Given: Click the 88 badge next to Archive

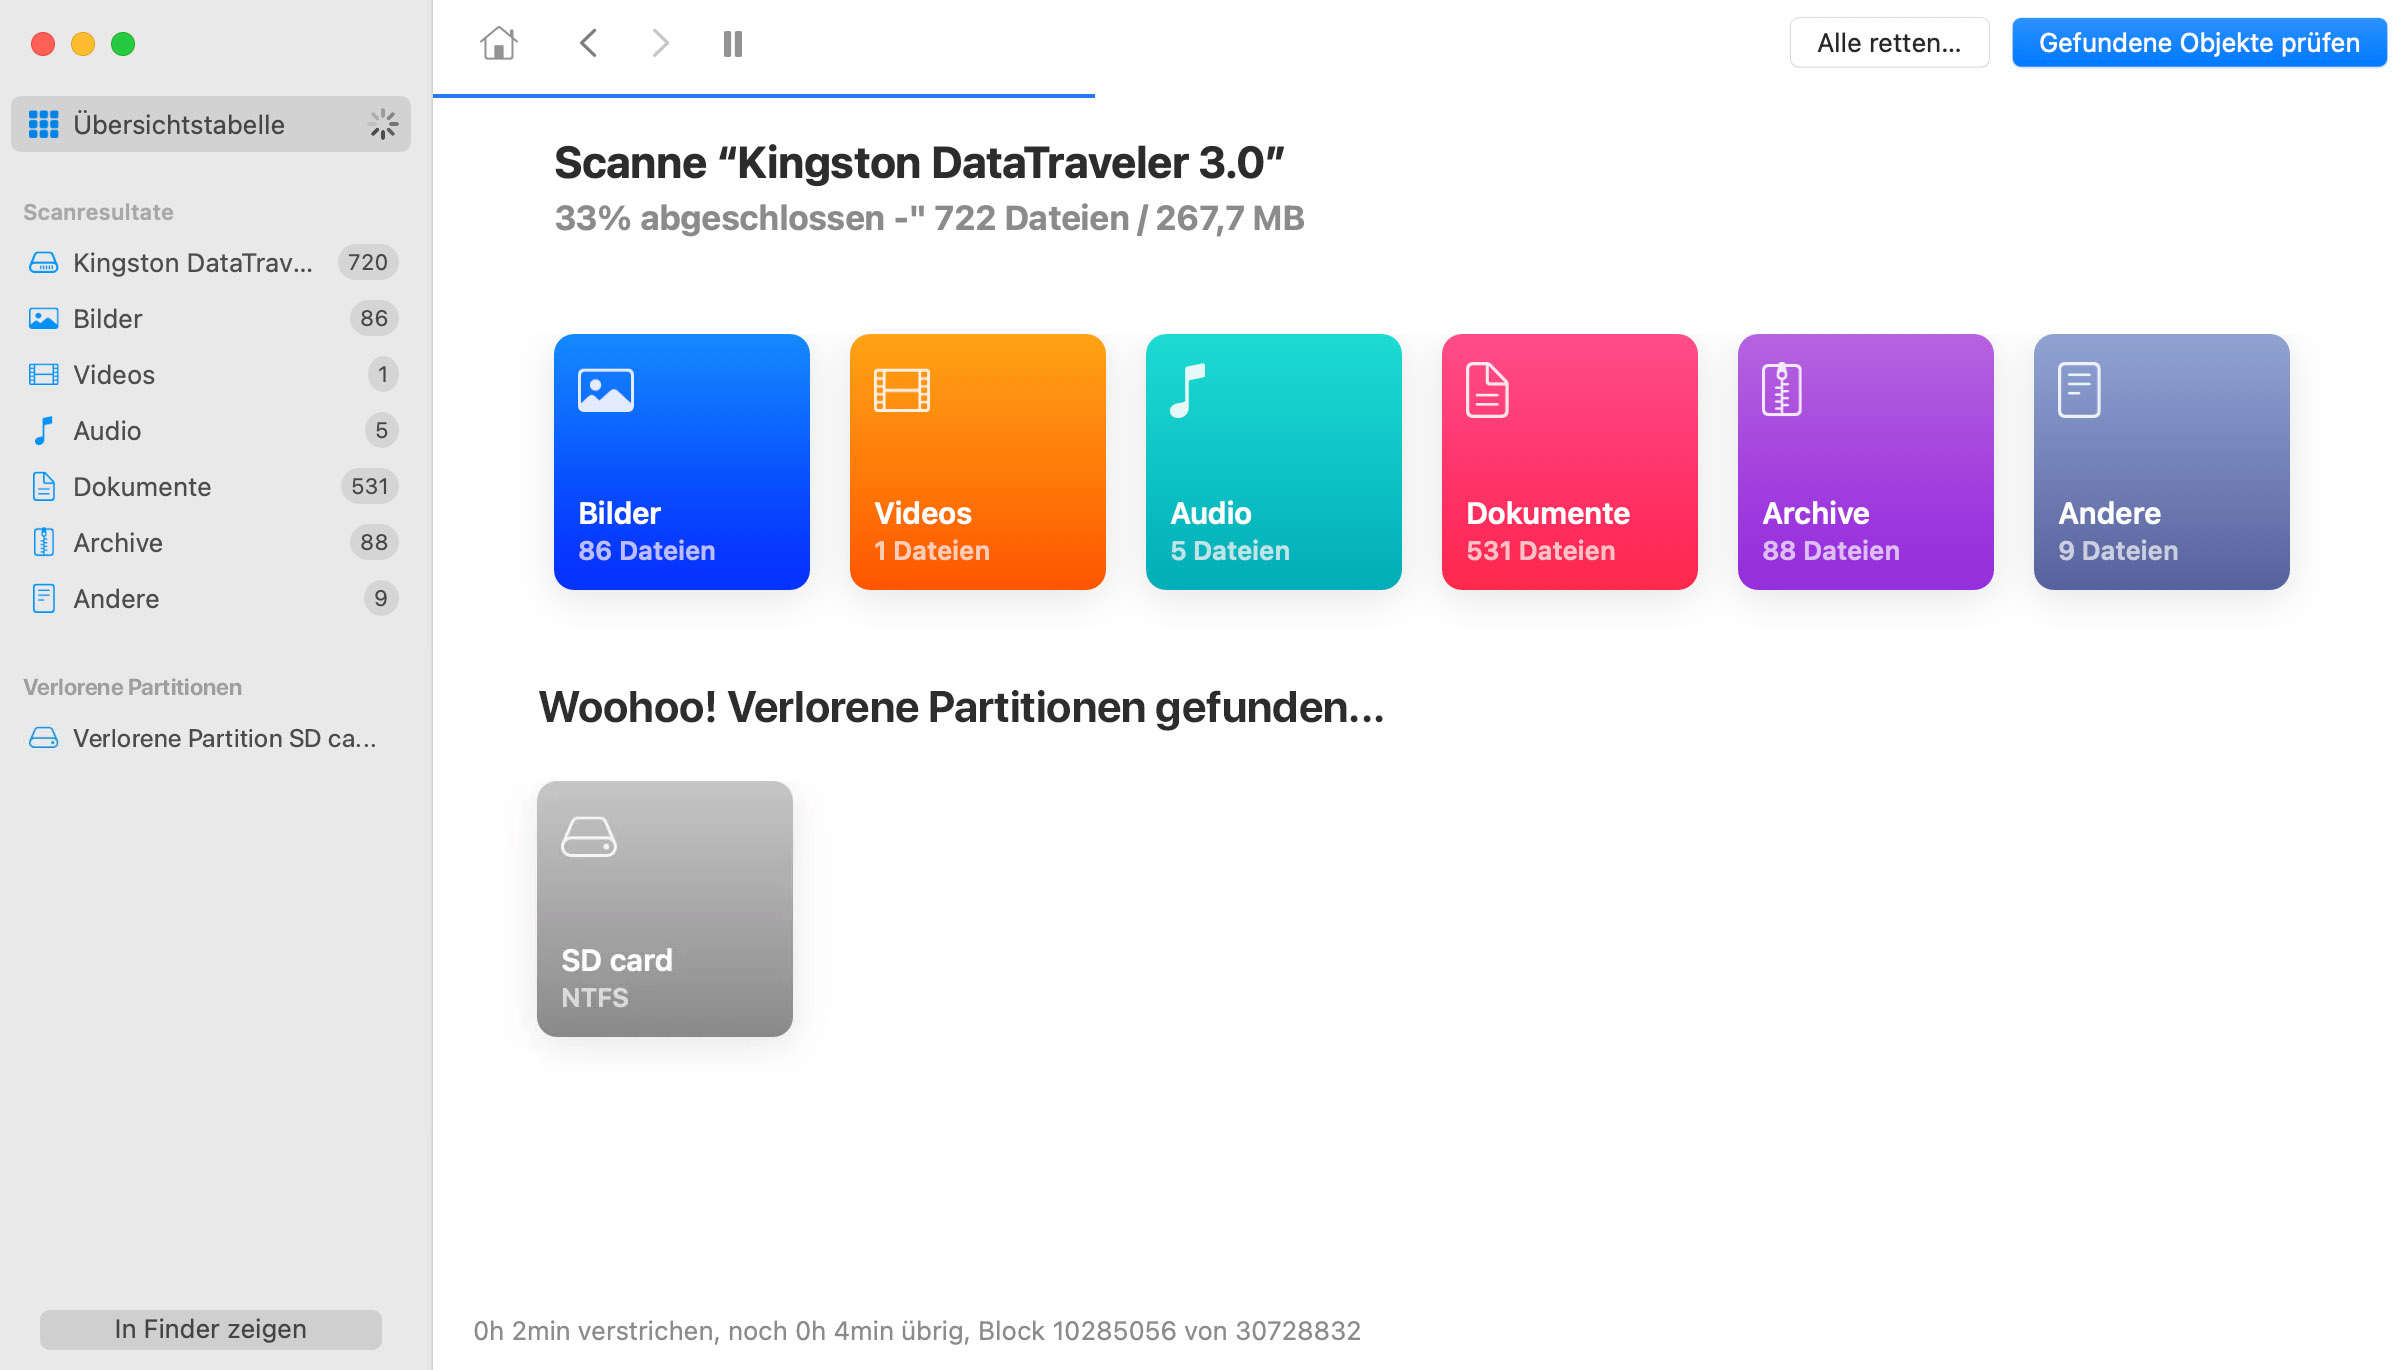Looking at the screenshot, I should click(x=374, y=542).
